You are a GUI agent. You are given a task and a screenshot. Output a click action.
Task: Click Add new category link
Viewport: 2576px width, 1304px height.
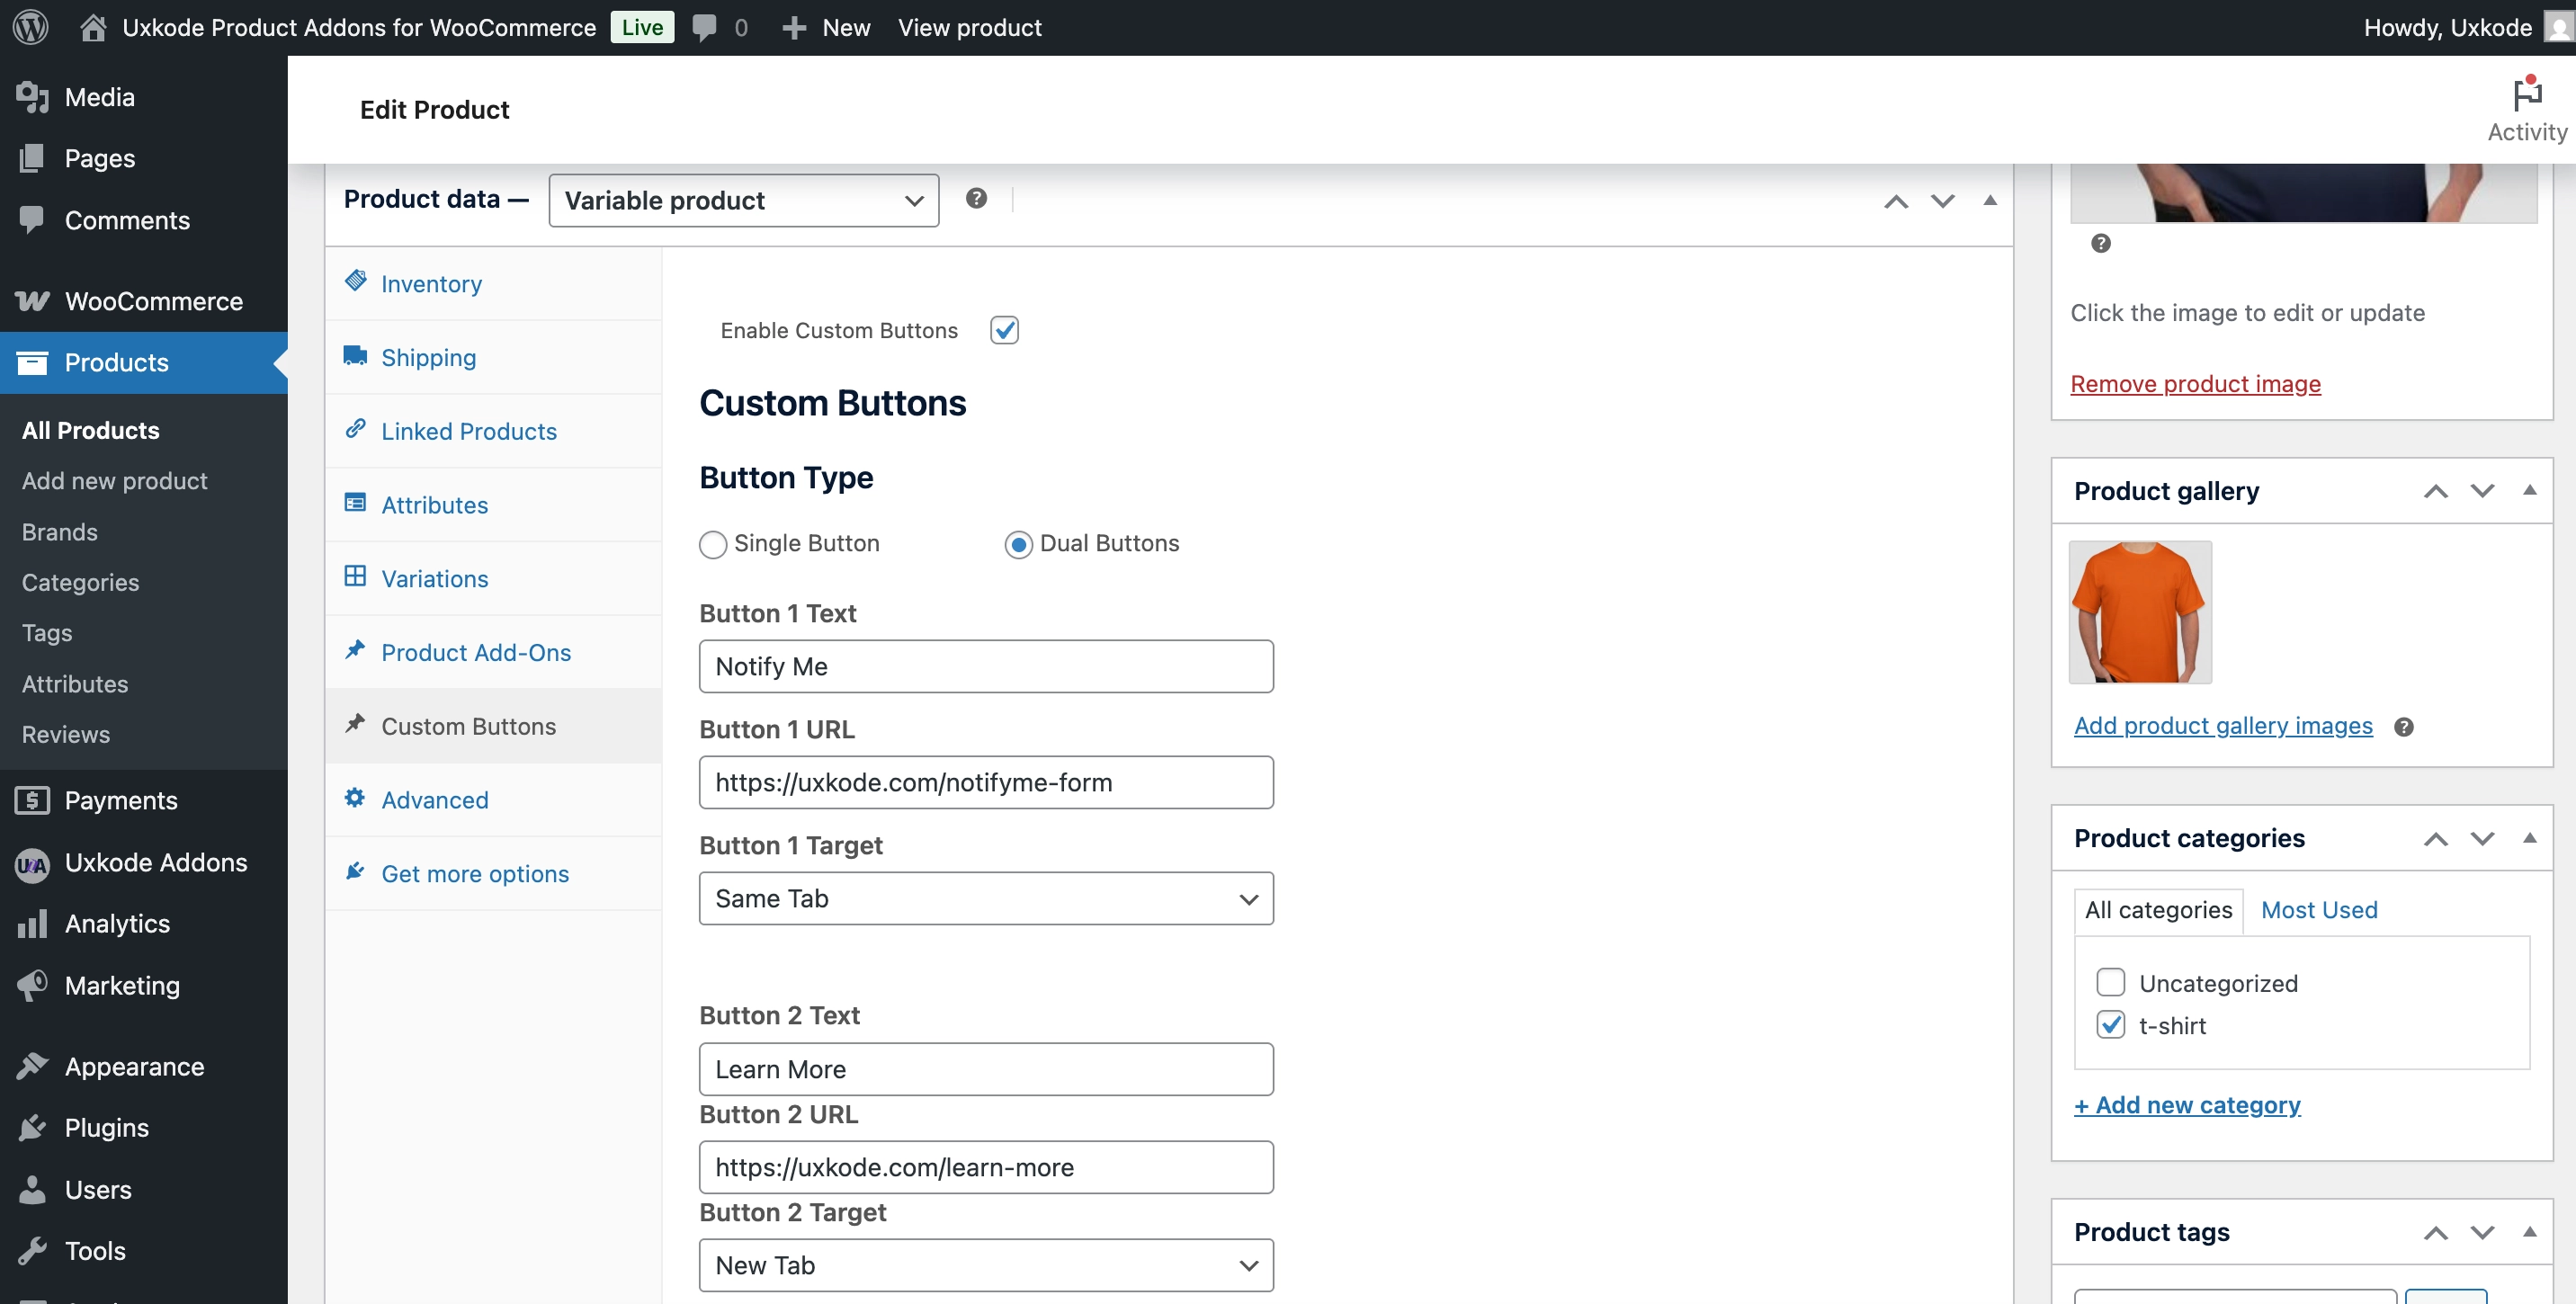(x=2186, y=1105)
